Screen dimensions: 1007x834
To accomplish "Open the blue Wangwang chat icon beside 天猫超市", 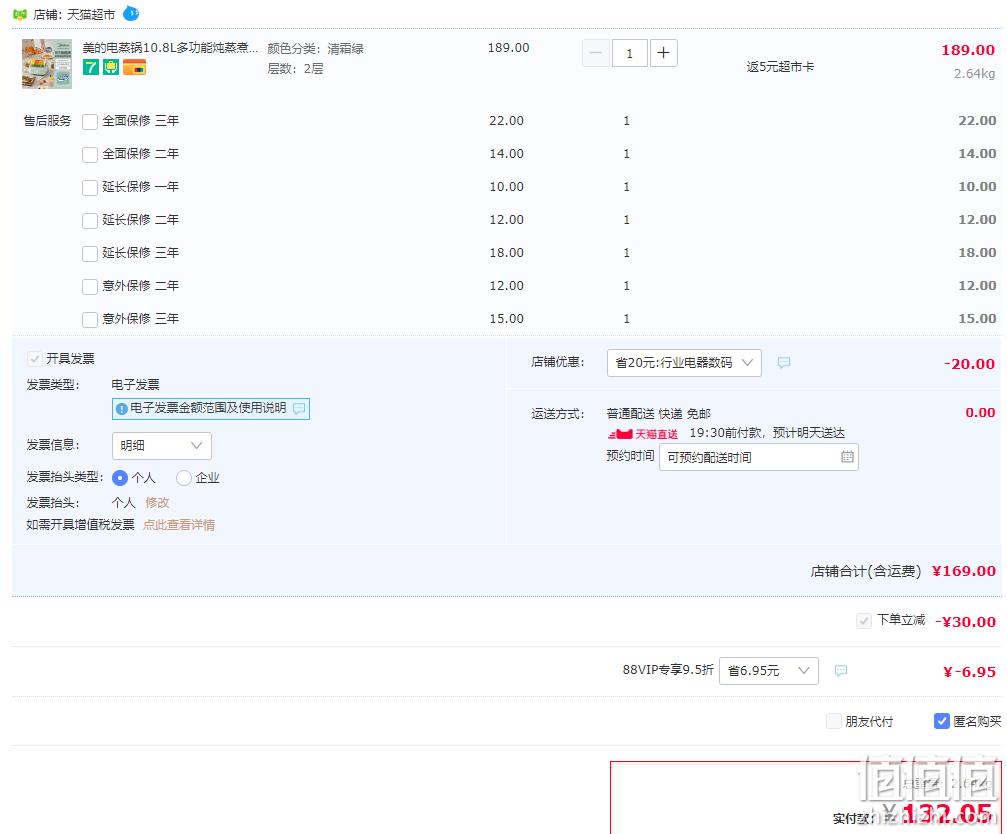I will coord(131,13).
